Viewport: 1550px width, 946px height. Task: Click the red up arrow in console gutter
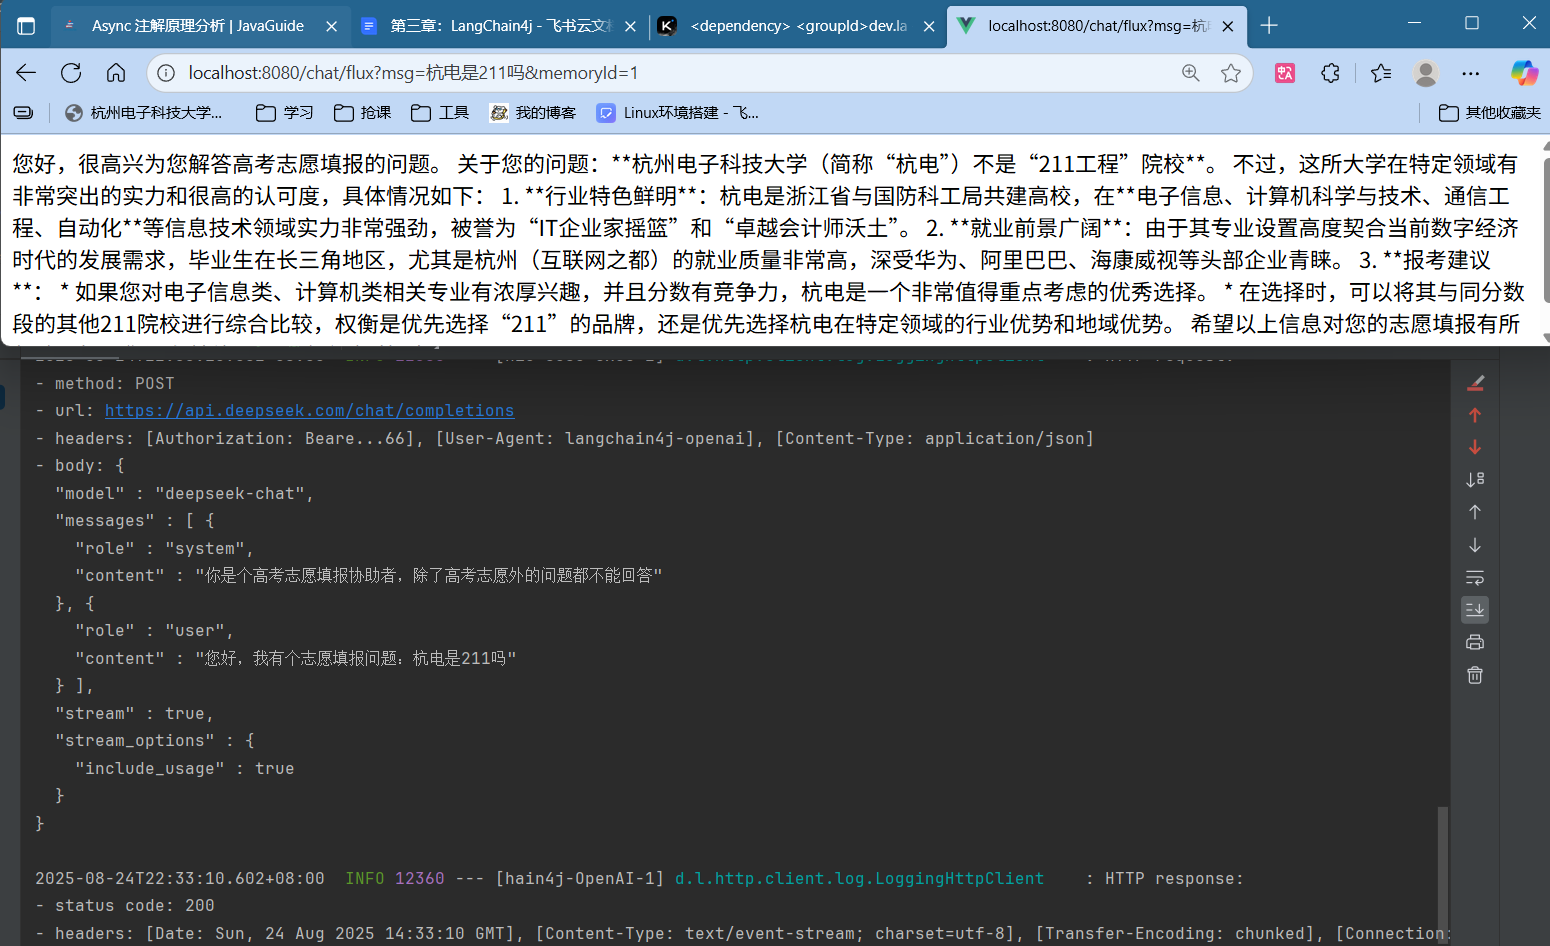coord(1475,415)
